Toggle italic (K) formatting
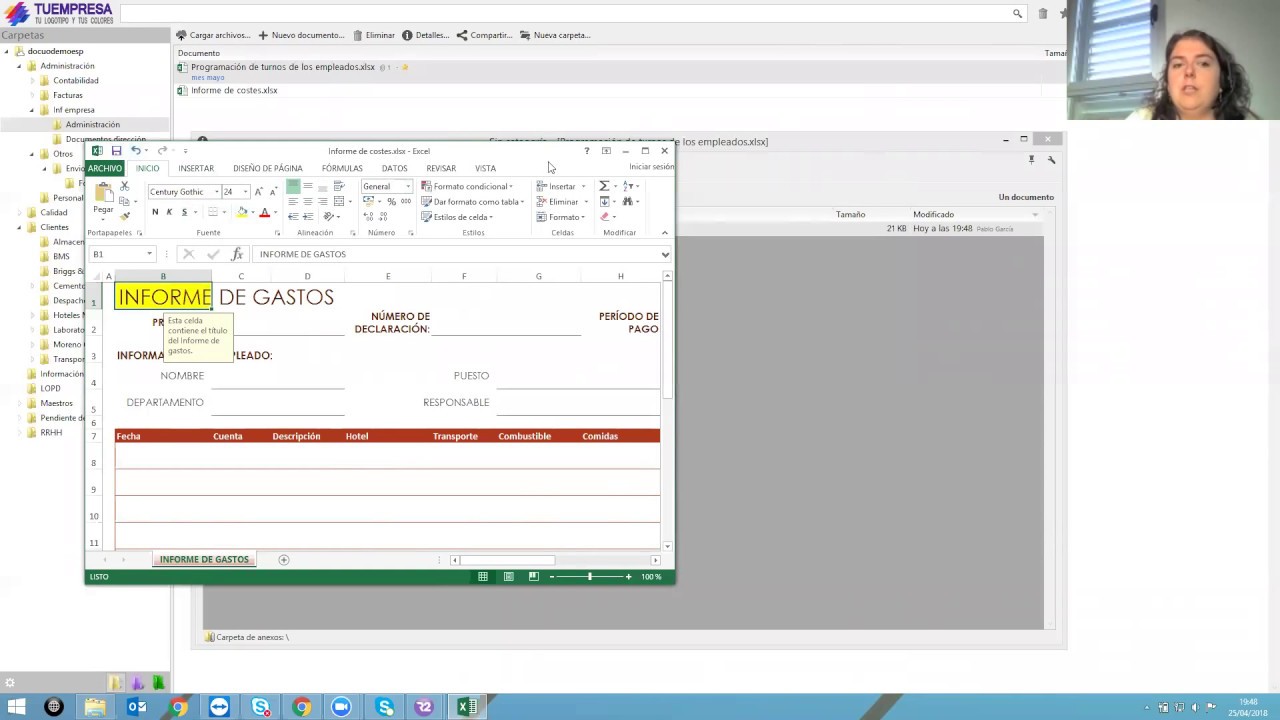Viewport: 1280px width, 720px height. [x=169, y=212]
